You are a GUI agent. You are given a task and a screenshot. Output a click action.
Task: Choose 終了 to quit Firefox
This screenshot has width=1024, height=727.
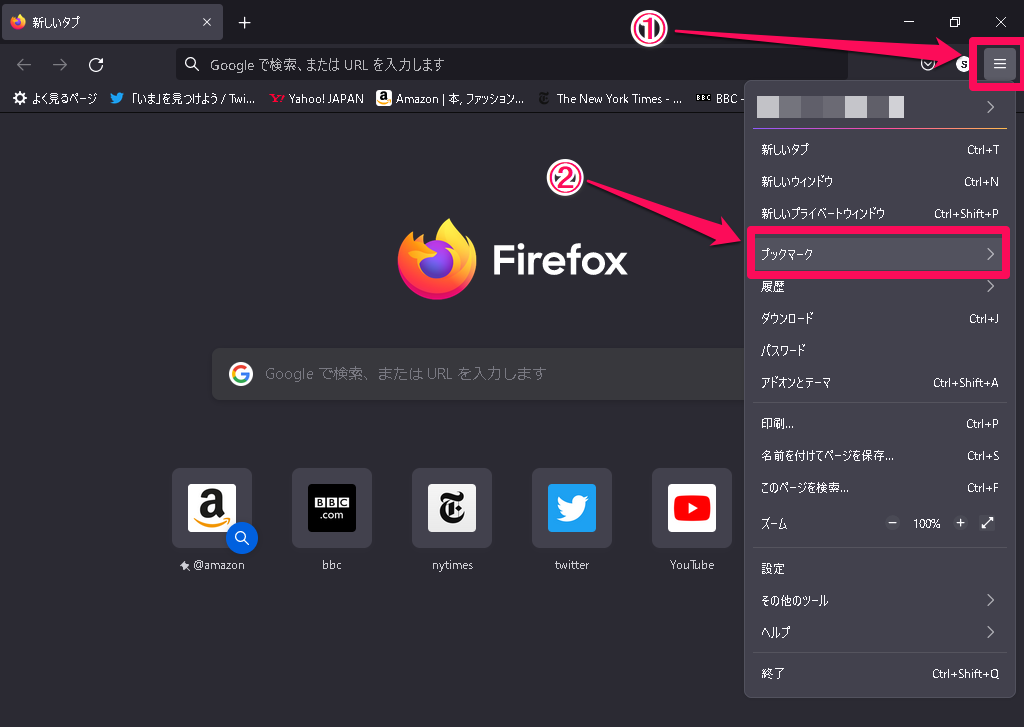pos(880,673)
